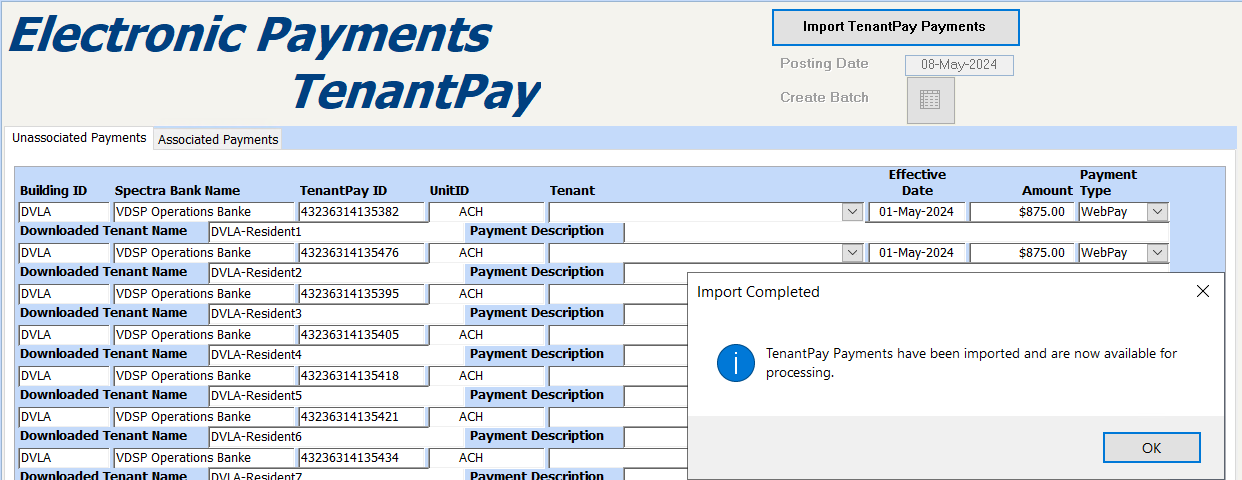Click the Create Batch grid icon
The width and height of the screenshot is (1242, 480).
[930, 100]
